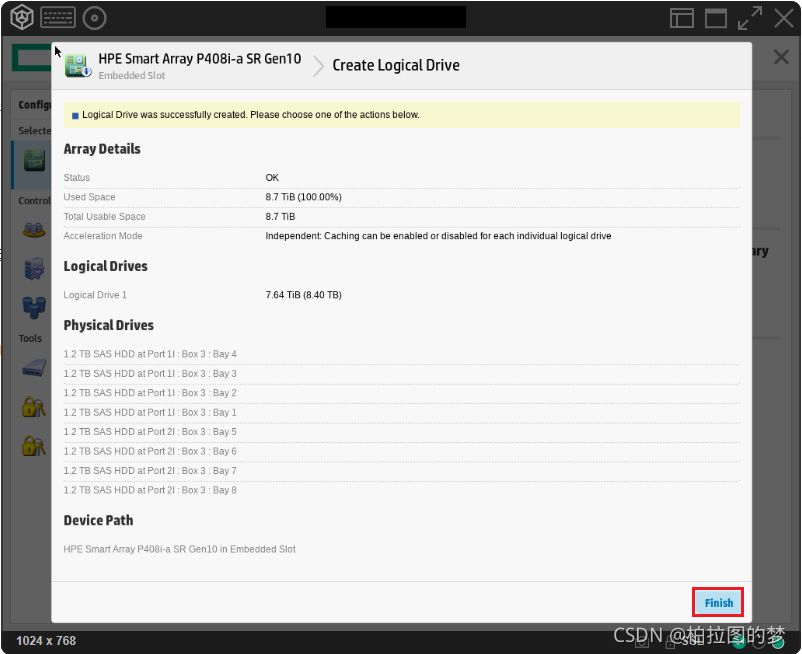Click the Status row label
The width and height of the screenshot is (802, 654).
(77, 177)
